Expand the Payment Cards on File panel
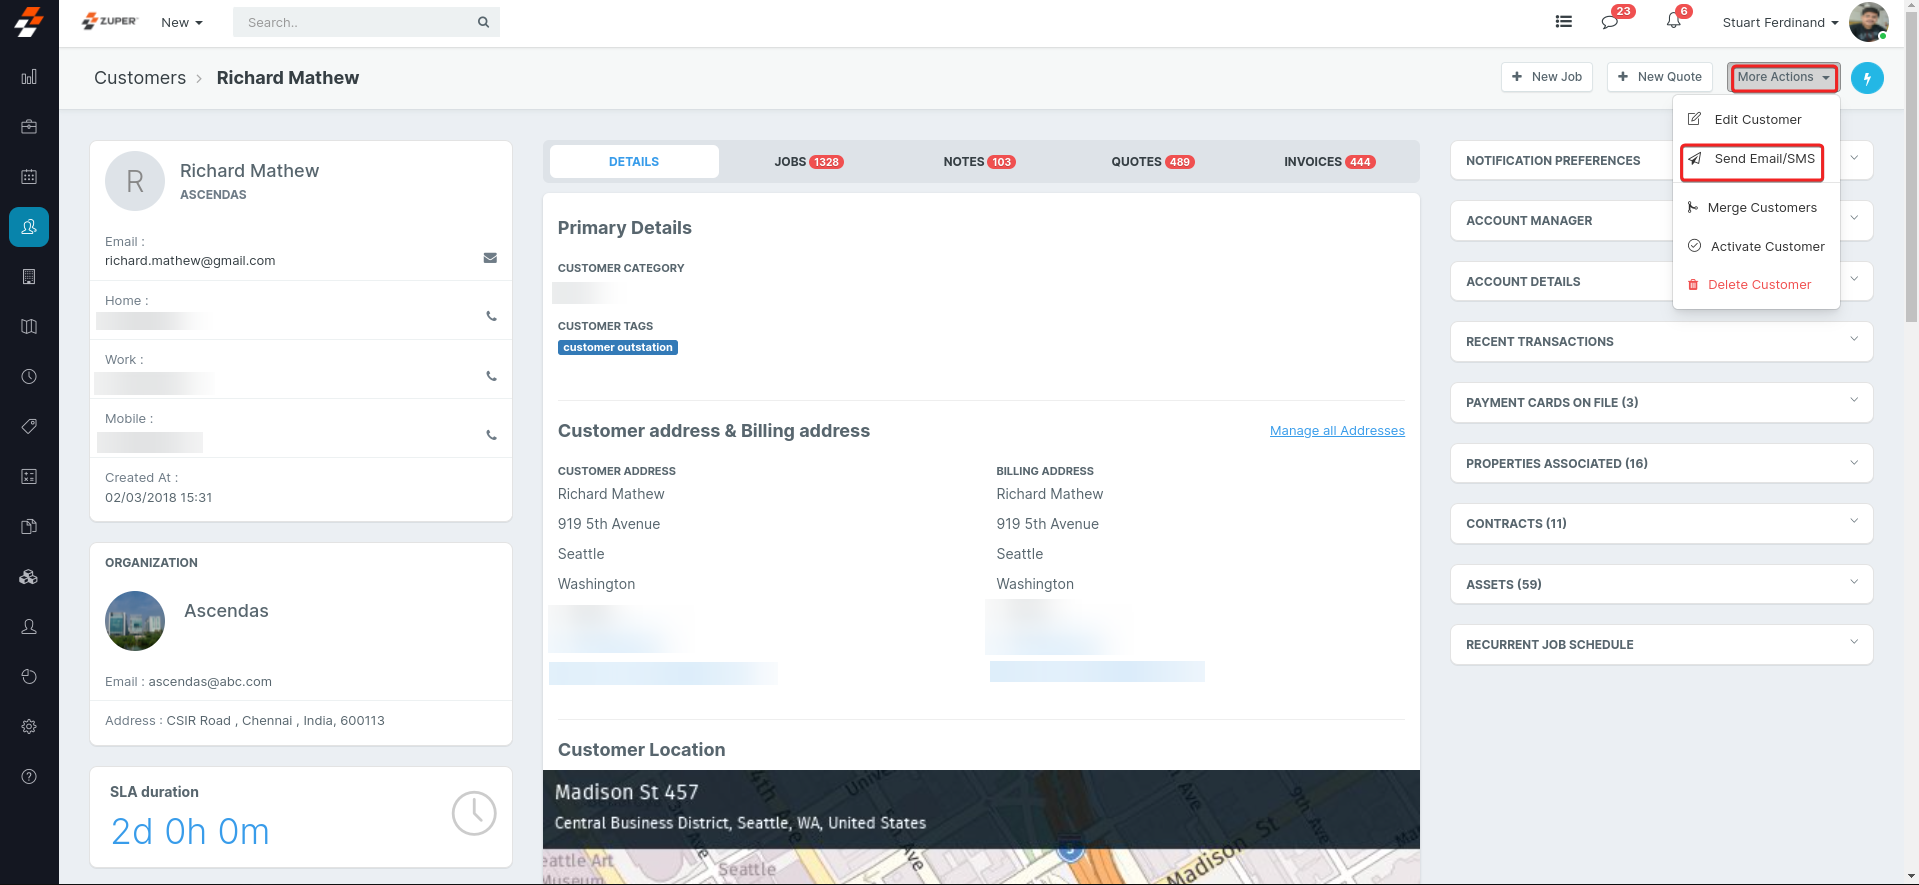This screenshot has width=1919, height=885. pyautogui.click(x=1660, y=403)
